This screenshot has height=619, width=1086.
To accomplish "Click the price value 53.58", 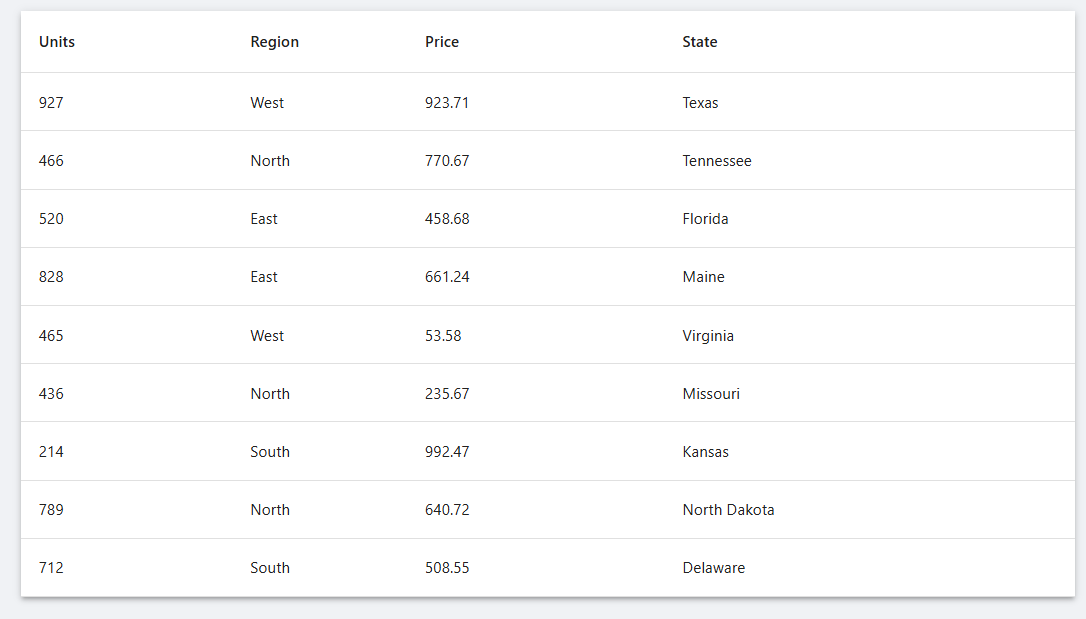I will [x=443, y=336].
